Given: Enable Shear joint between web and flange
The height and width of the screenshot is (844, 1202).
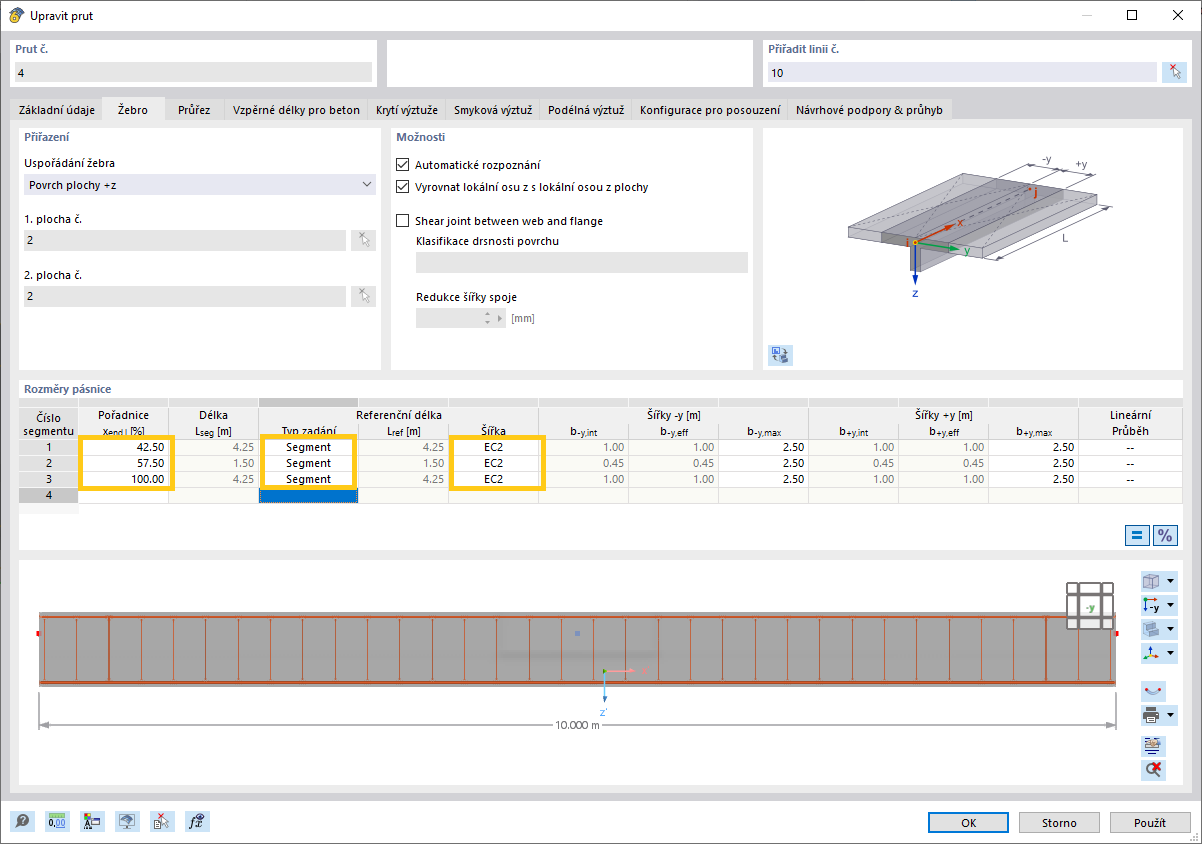Looking at the screenshot, I should (403, 221).
